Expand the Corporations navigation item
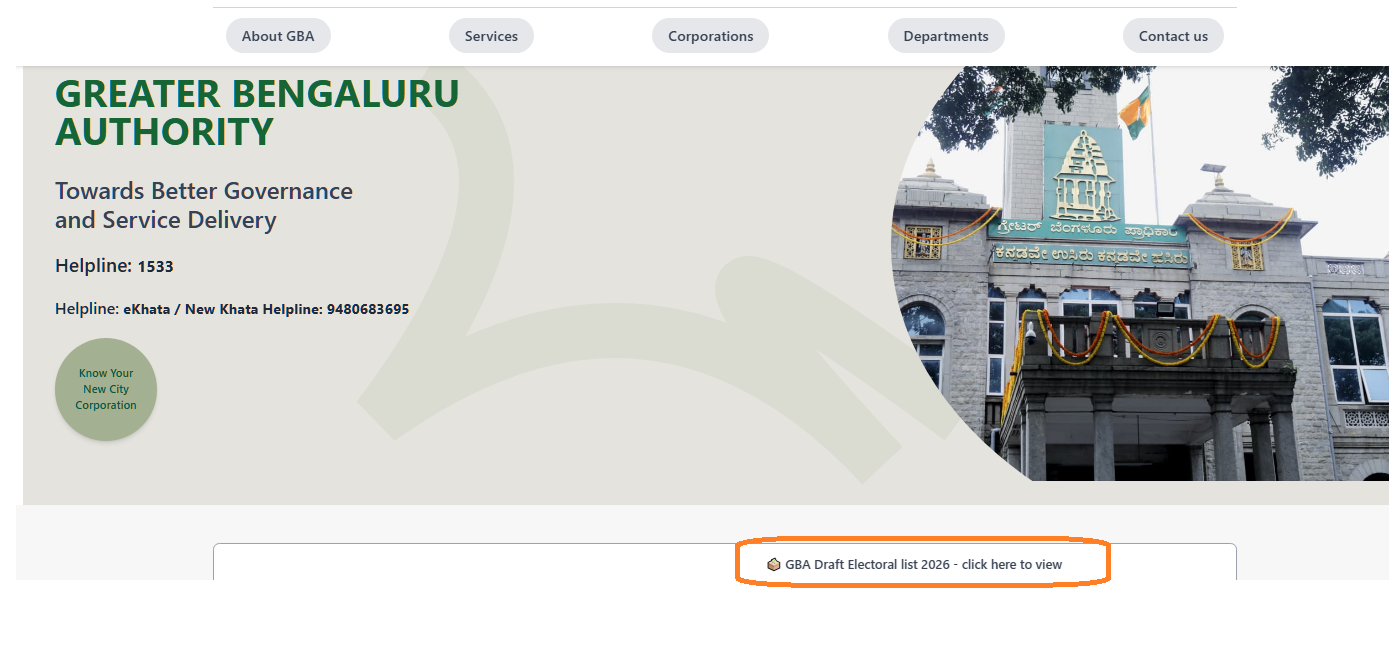 [x=710, y=35]
